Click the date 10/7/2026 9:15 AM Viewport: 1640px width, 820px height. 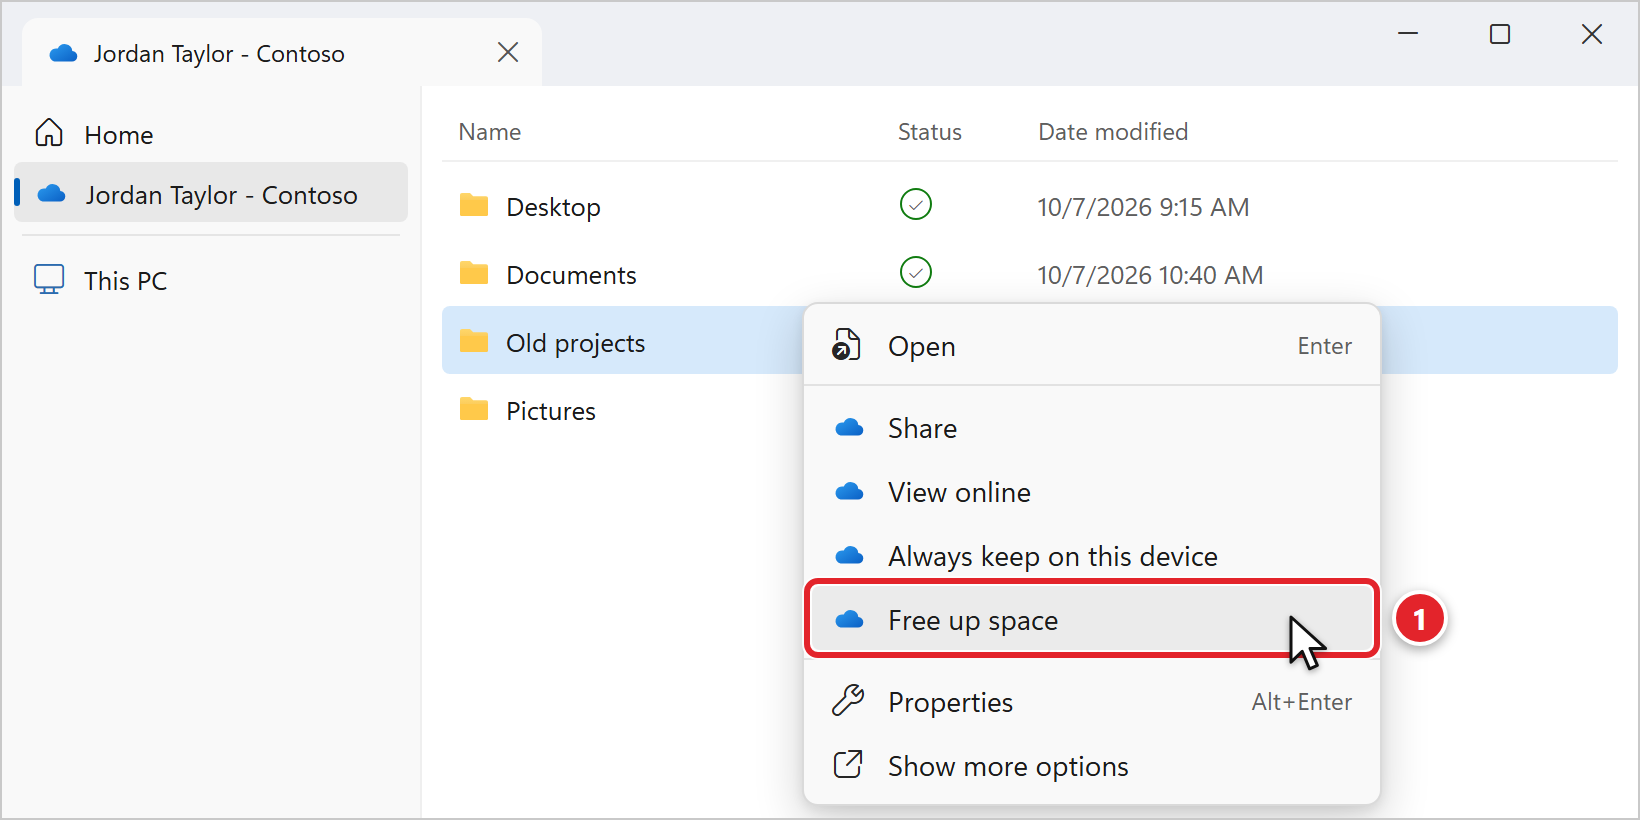point(1143,207)
